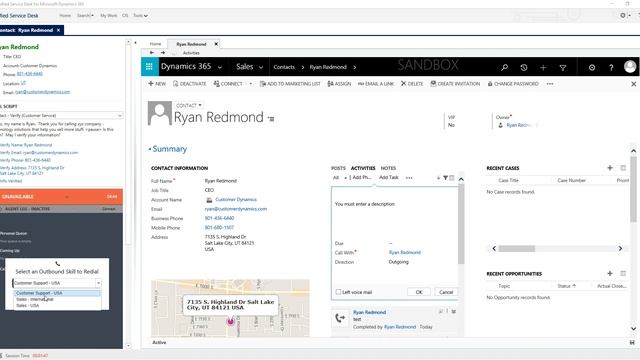Click ADD TO MARKETING LIST command
This screenshot has width=640, height=360.
290,84
